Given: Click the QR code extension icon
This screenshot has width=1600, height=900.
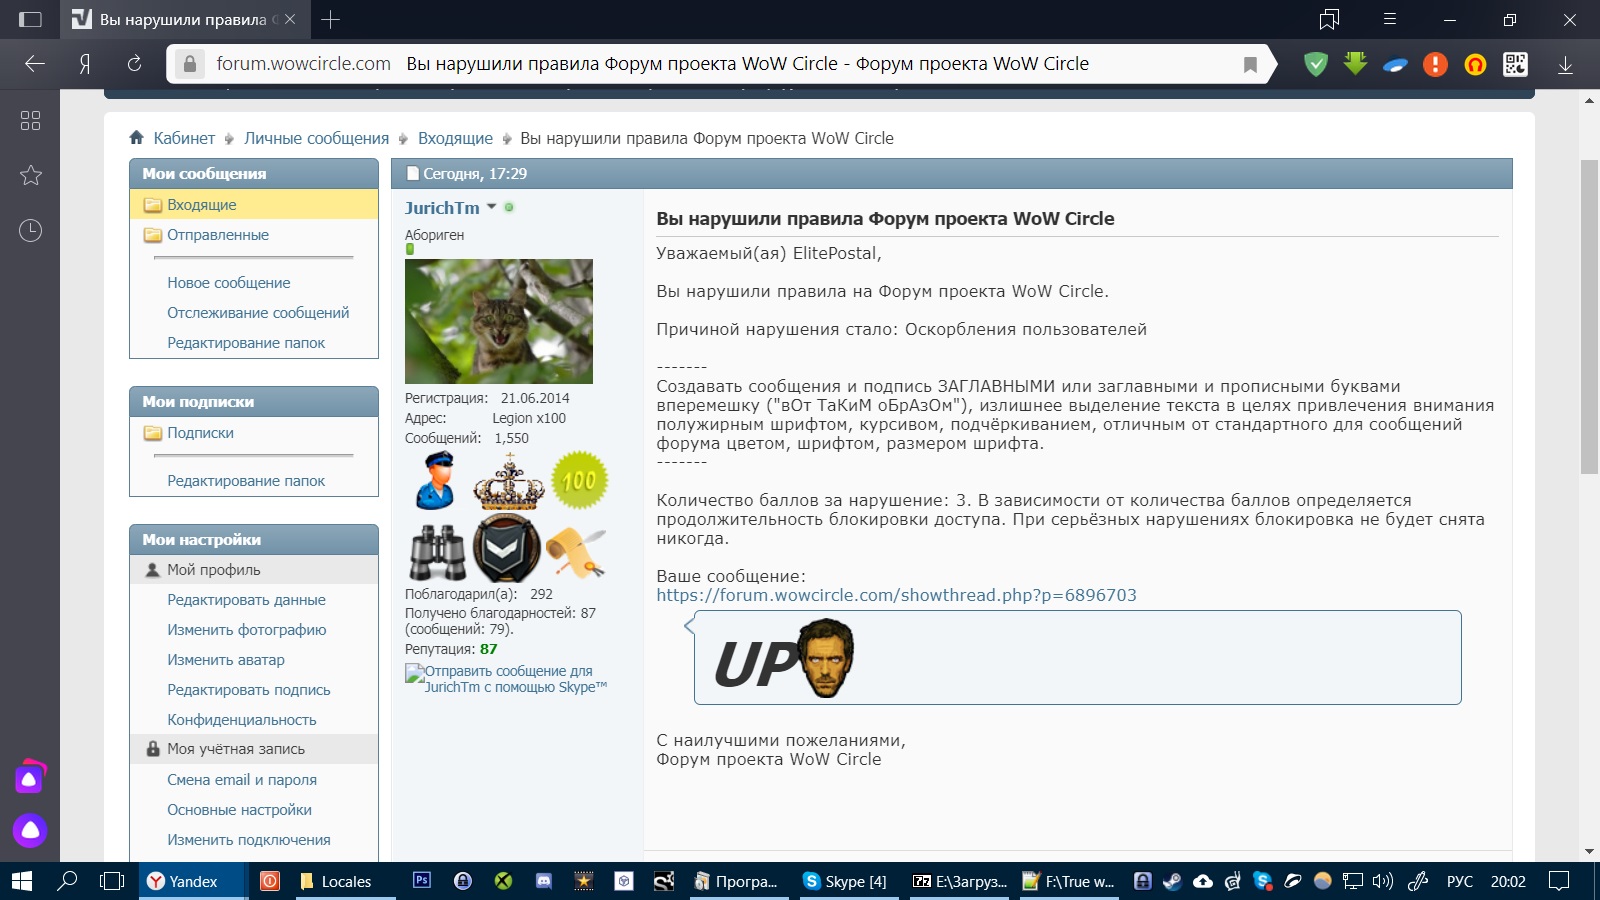Looking at the screenshot, I should [1515, 65].
